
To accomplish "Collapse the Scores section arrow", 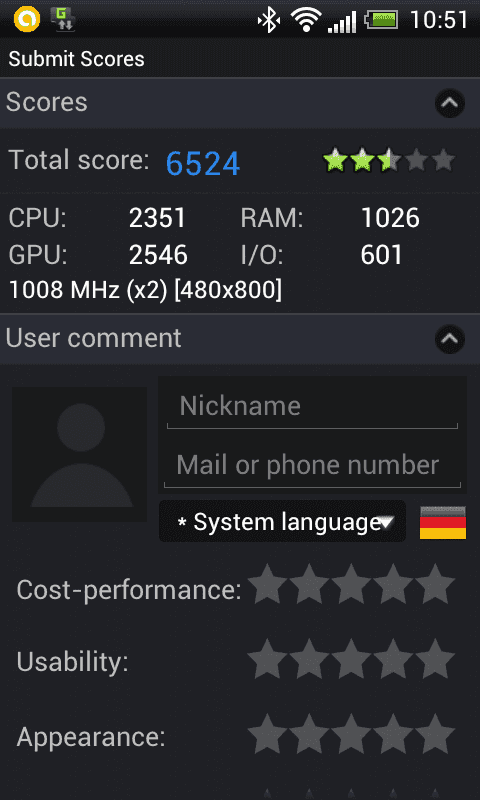I will 450,103.
